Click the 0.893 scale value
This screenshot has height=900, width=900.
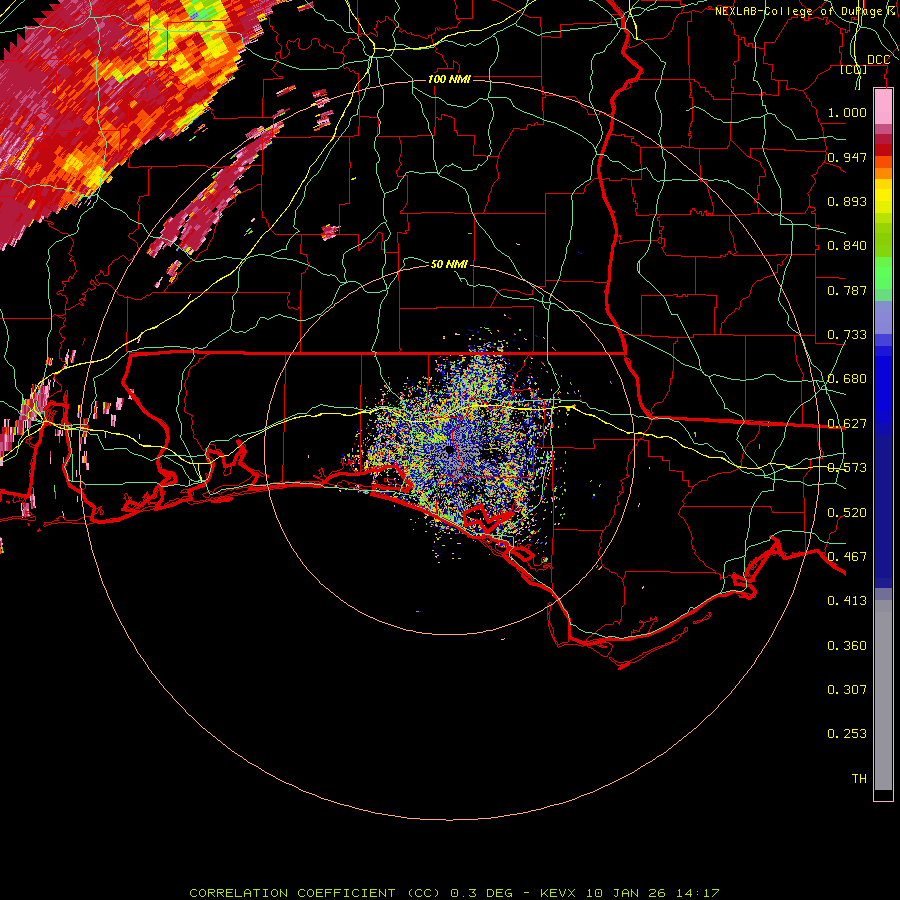847,201
